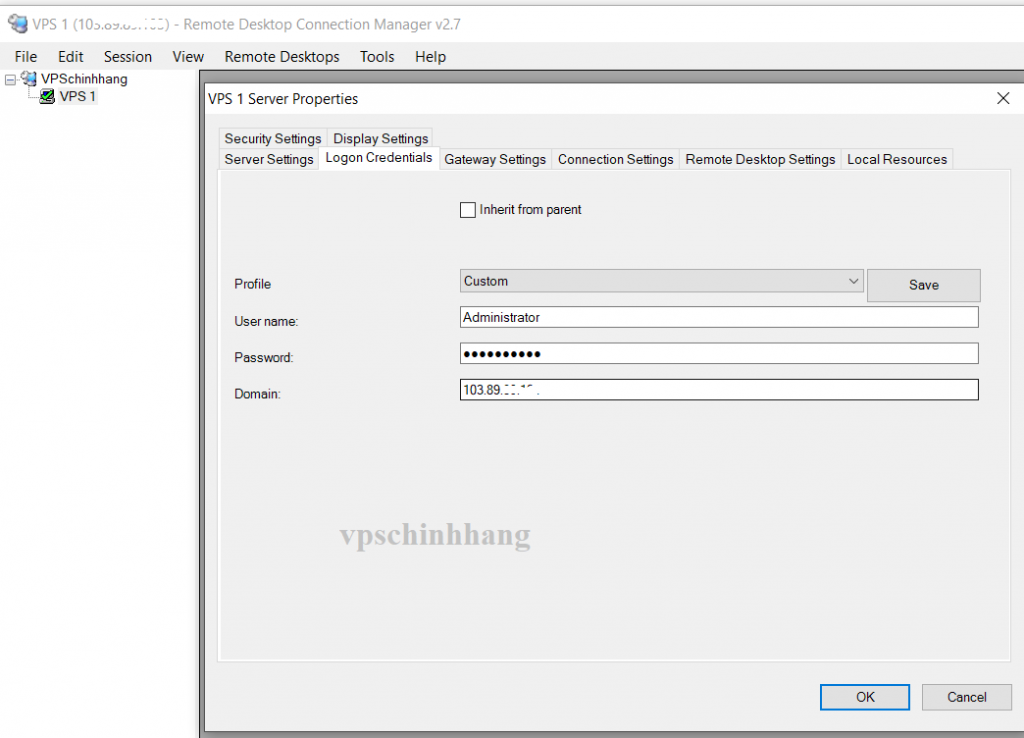Switch to the Connection Settings tab
Image resolution: width=1024 pixels, height=738 pixels.
615,159
